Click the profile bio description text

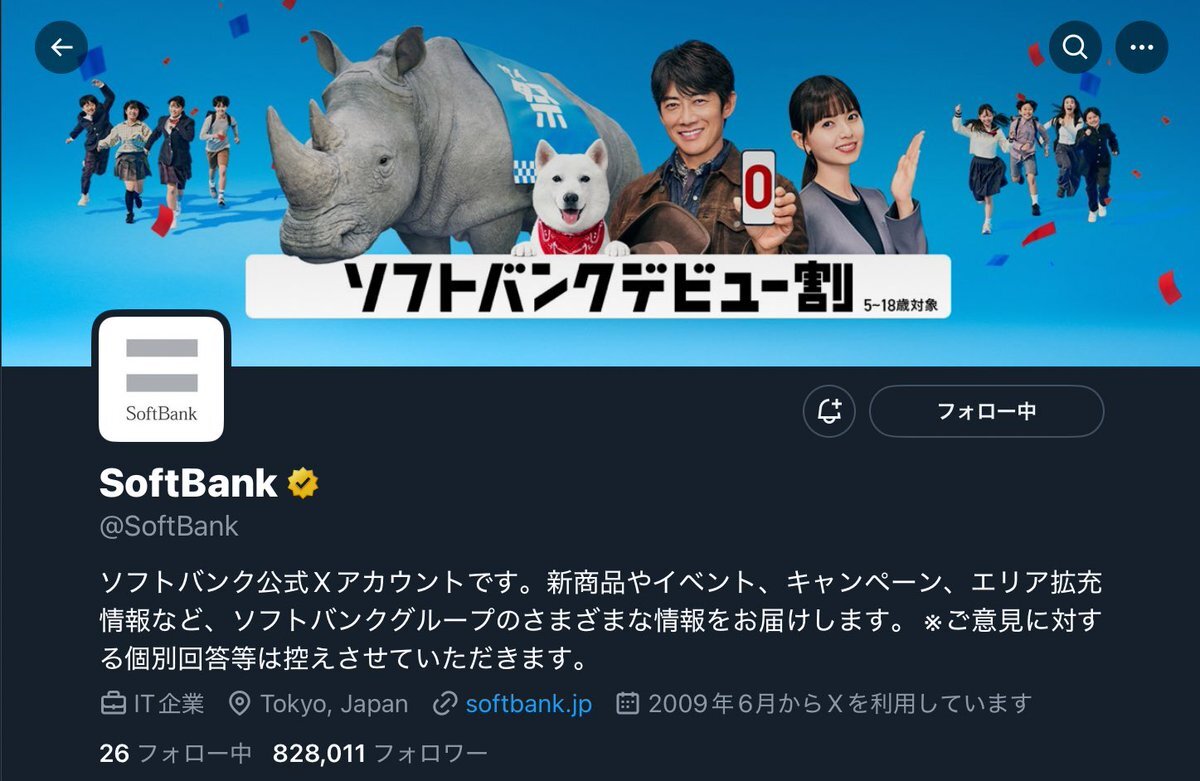[x=600, y=620]
